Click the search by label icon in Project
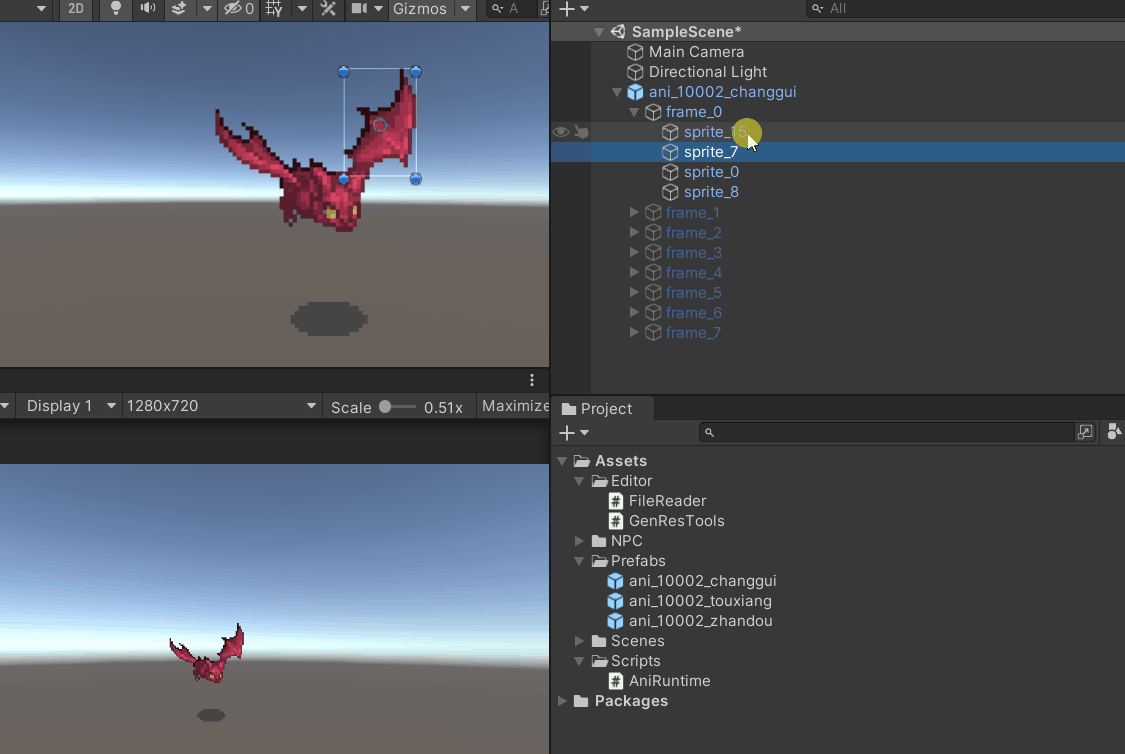 coord(1114,432)
